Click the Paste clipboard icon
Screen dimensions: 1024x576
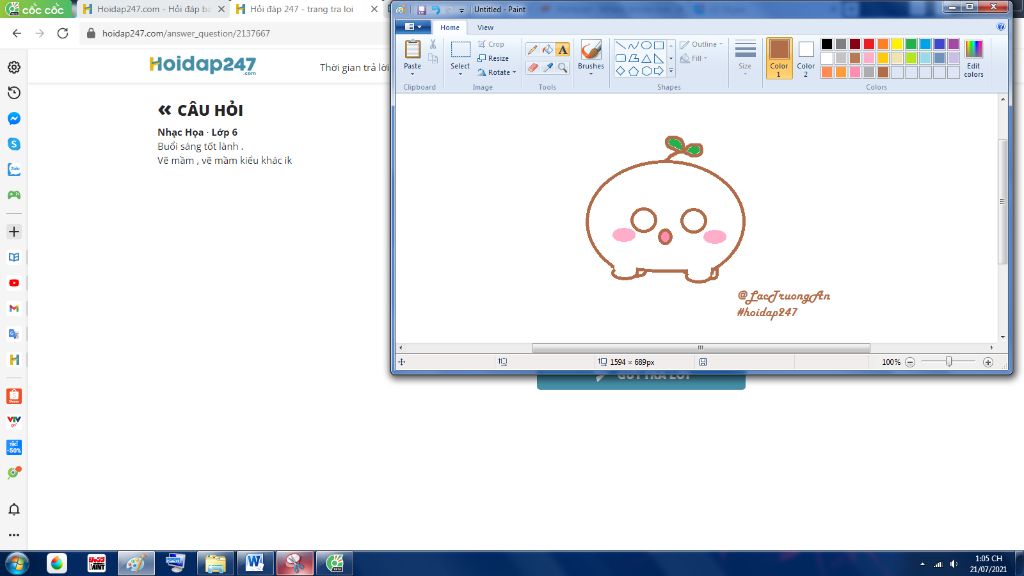tap(412, 50)
